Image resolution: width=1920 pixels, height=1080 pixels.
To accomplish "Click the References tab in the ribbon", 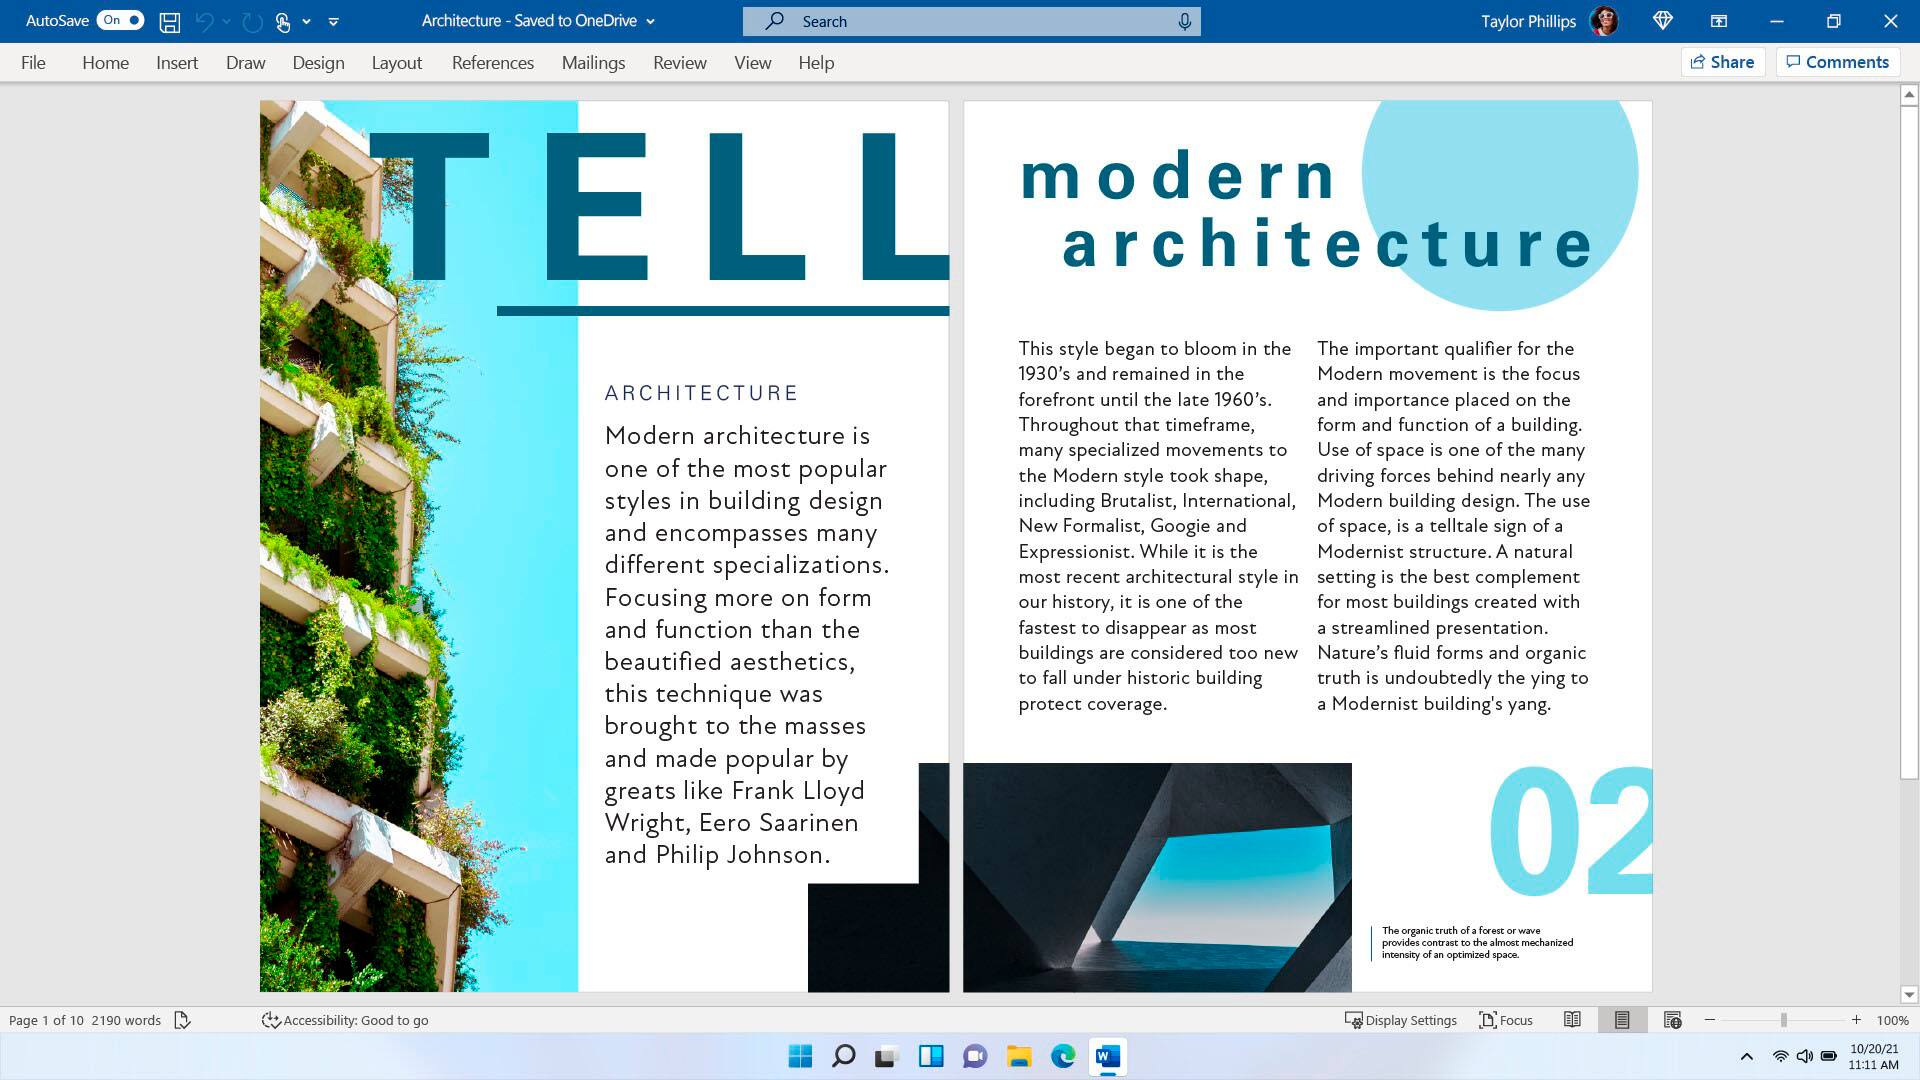I will [492, 62].
